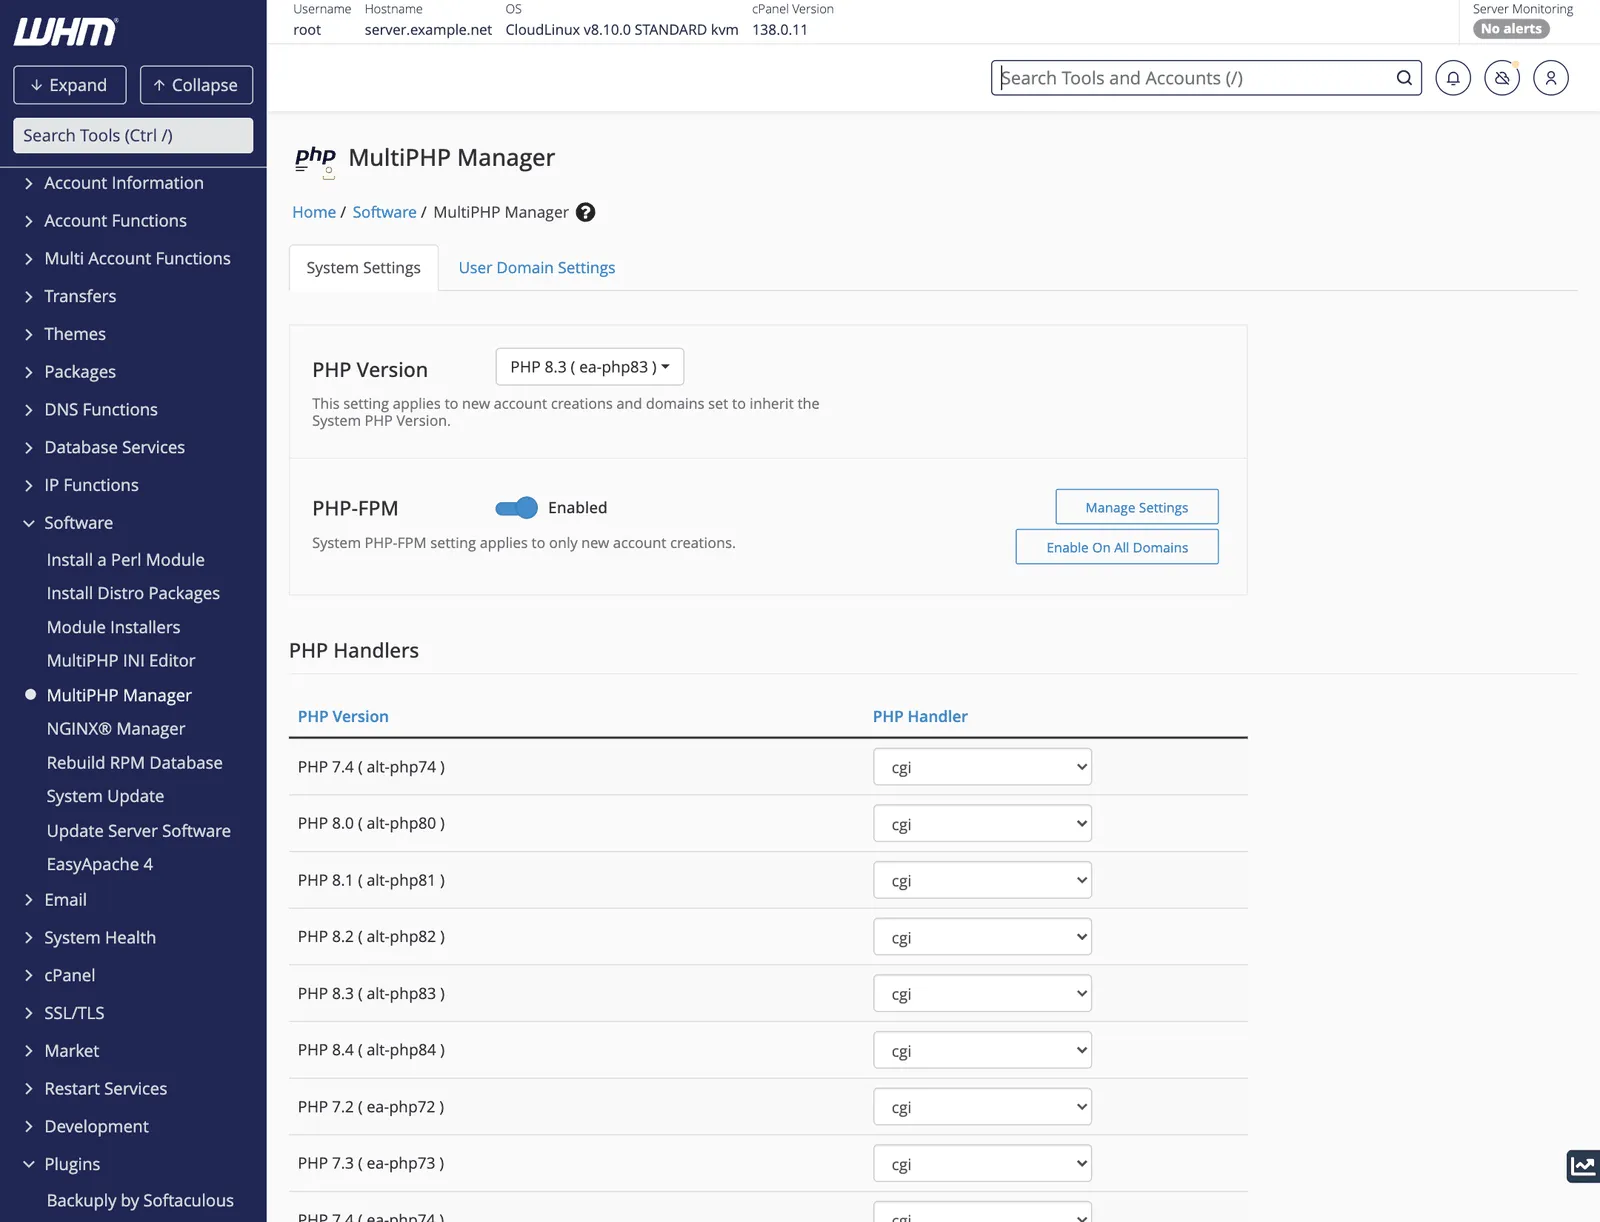
Task: Expand Market section in sidebar
Action: coord(71,1051)
